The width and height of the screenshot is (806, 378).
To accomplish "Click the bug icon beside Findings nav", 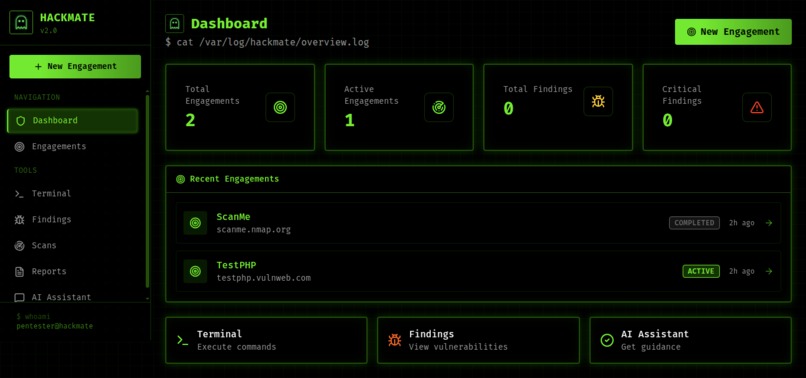I will click(x=19, y=220).
